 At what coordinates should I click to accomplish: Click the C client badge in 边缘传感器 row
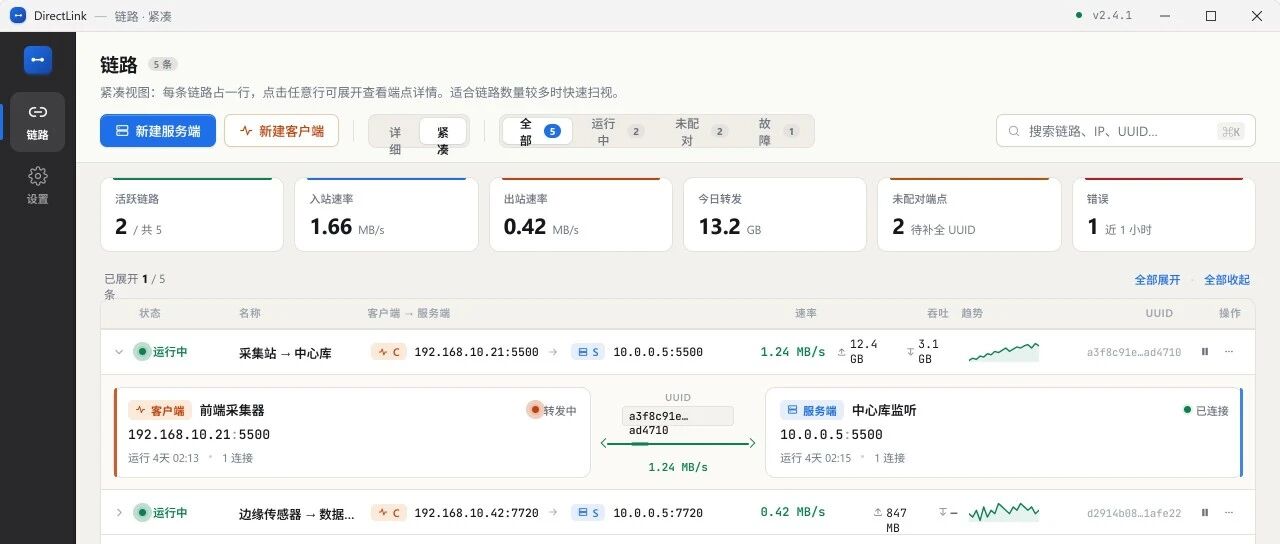pyautogui.click(x=388, y=513)
